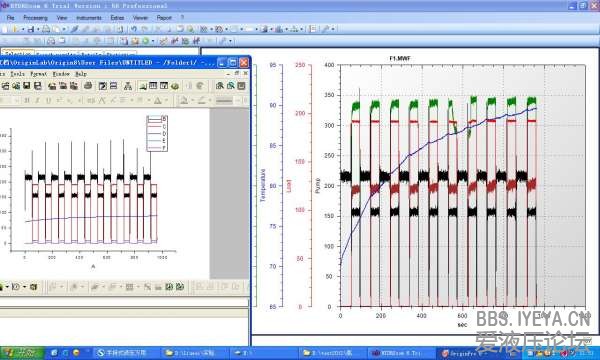This screenshot has height=360, width=600.
Task: Click the print icon in Origin toolbar
Action: [88, 86]
